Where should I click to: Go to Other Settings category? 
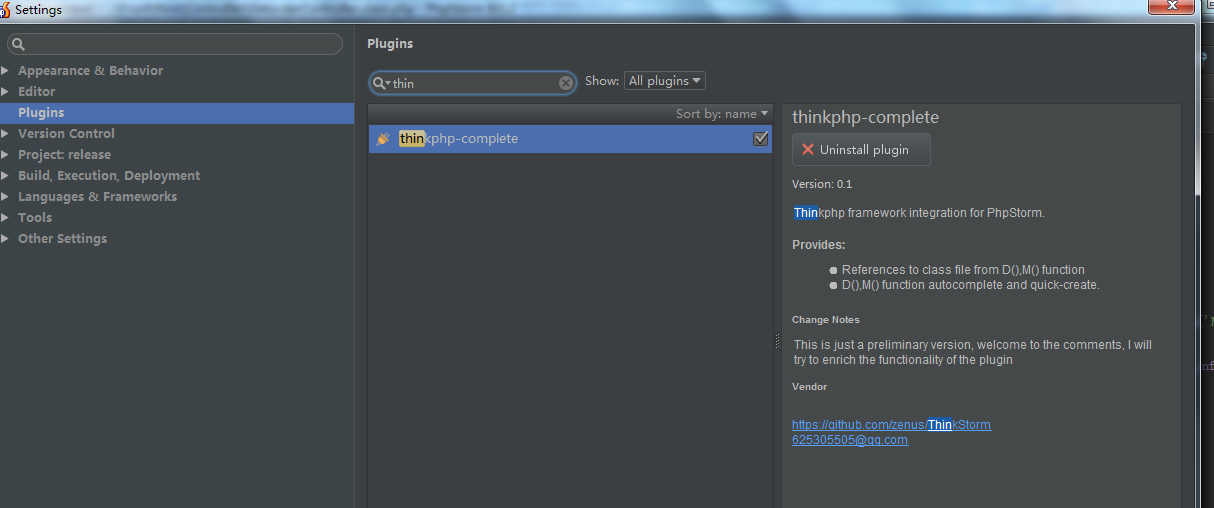point(62,239)
